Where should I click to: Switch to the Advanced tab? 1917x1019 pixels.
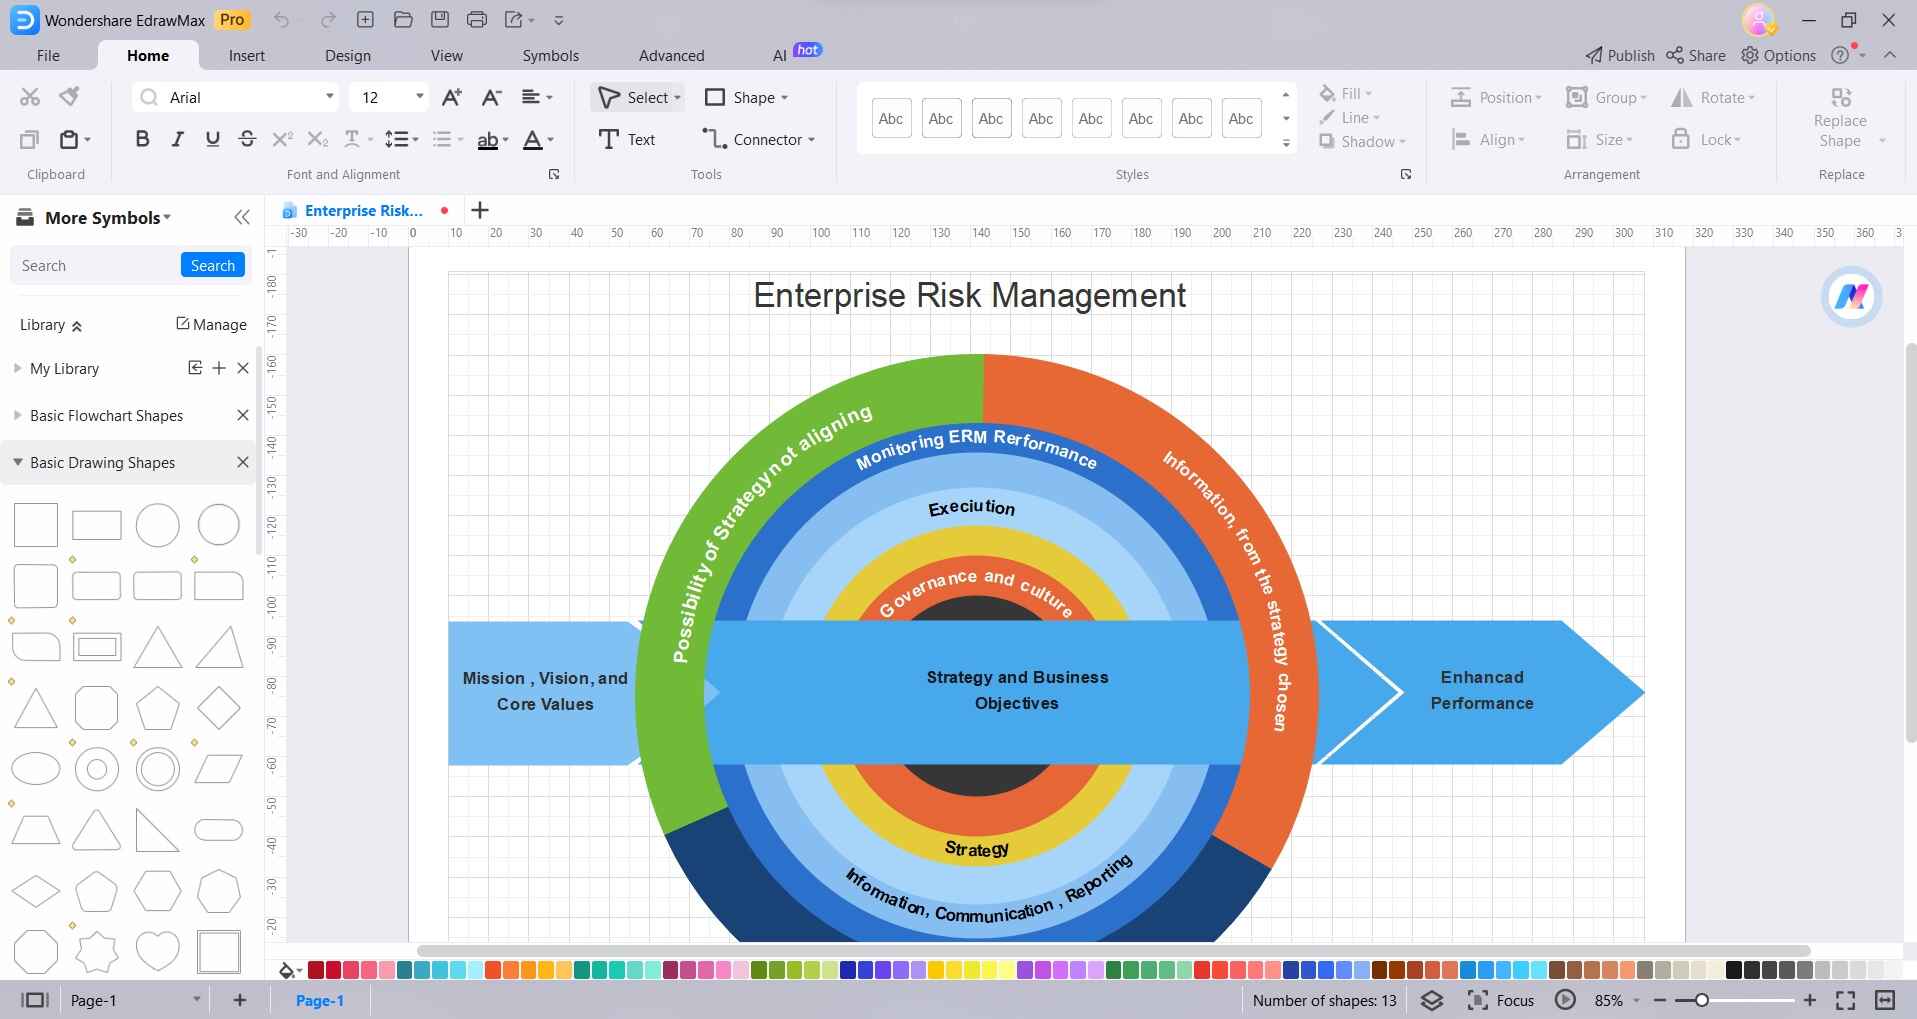(x=672, y=56)
